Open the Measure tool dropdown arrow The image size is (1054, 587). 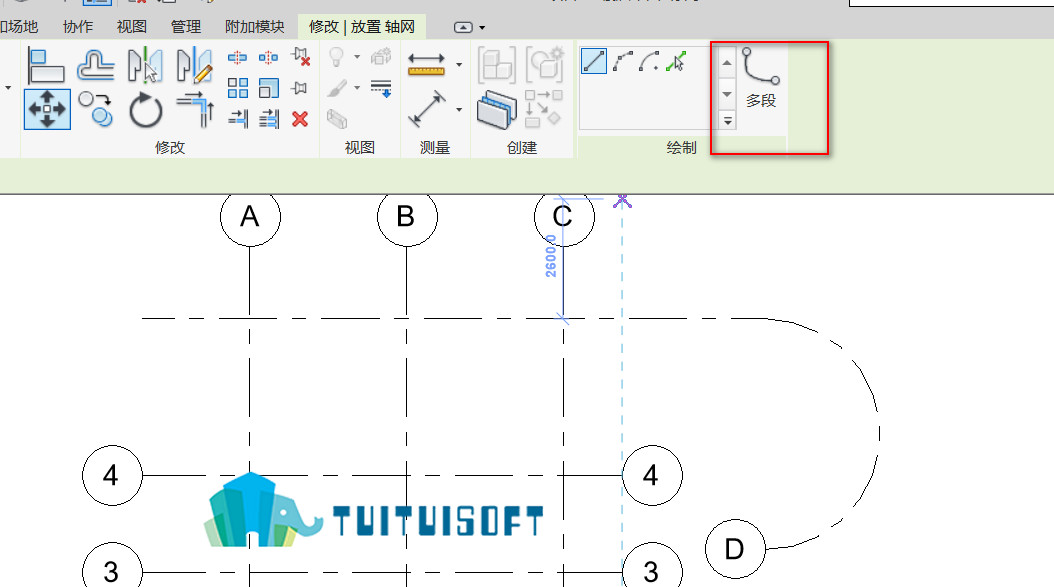click(459, 65)
